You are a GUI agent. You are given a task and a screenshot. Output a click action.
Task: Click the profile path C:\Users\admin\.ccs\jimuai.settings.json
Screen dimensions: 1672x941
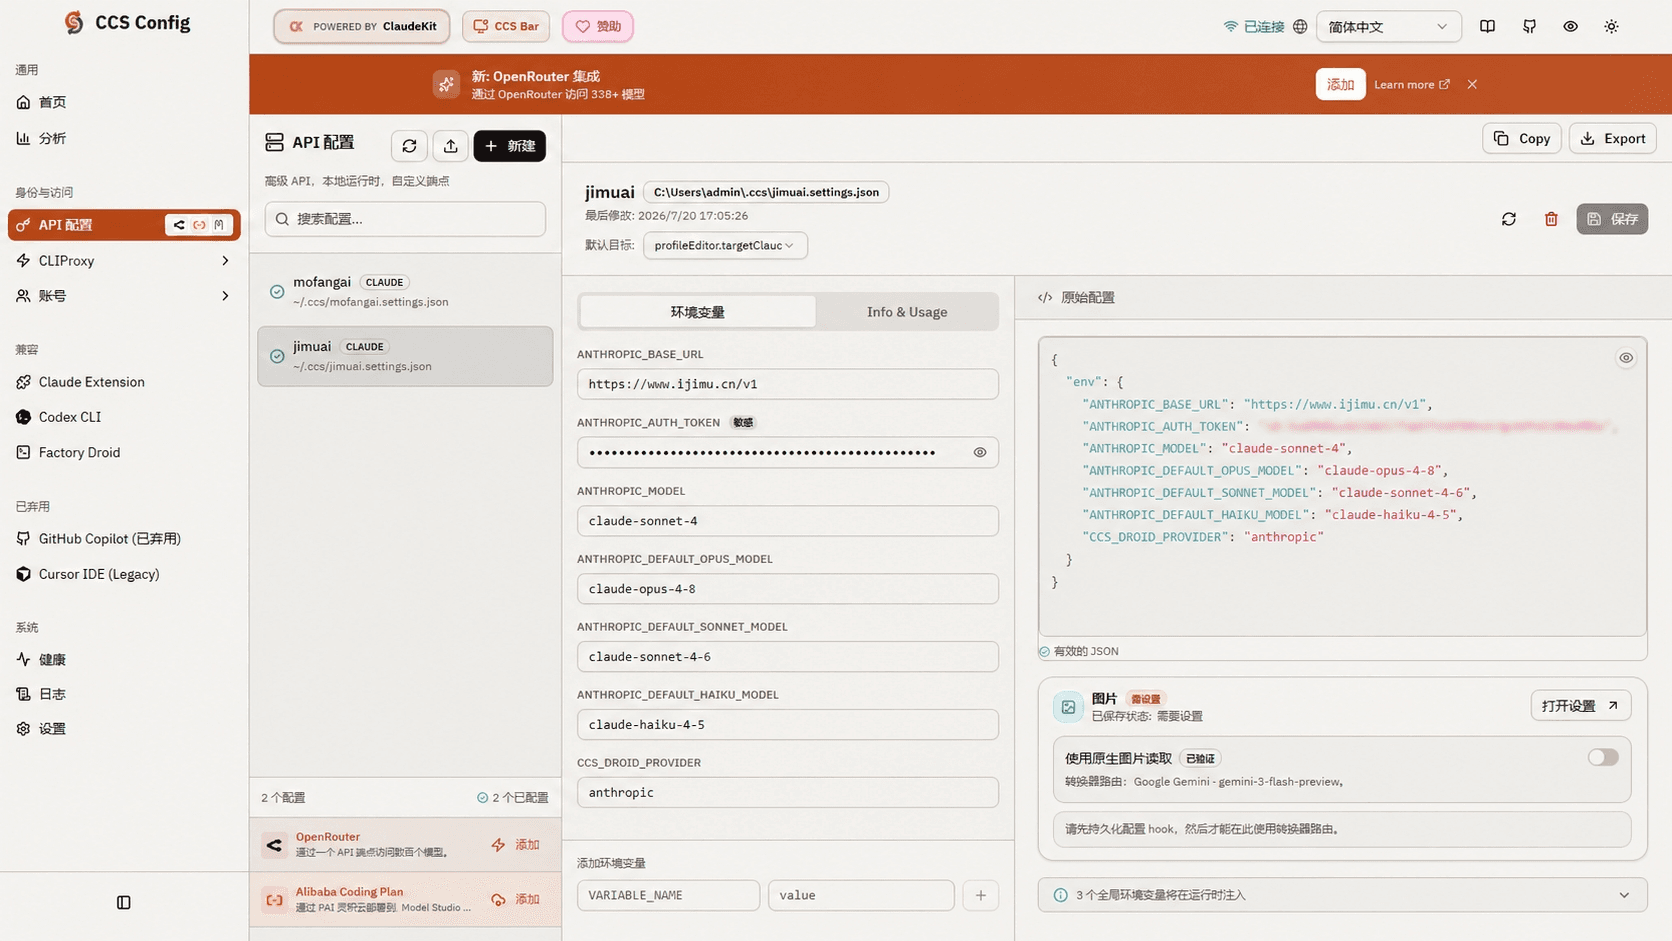(x=766, y=192)
